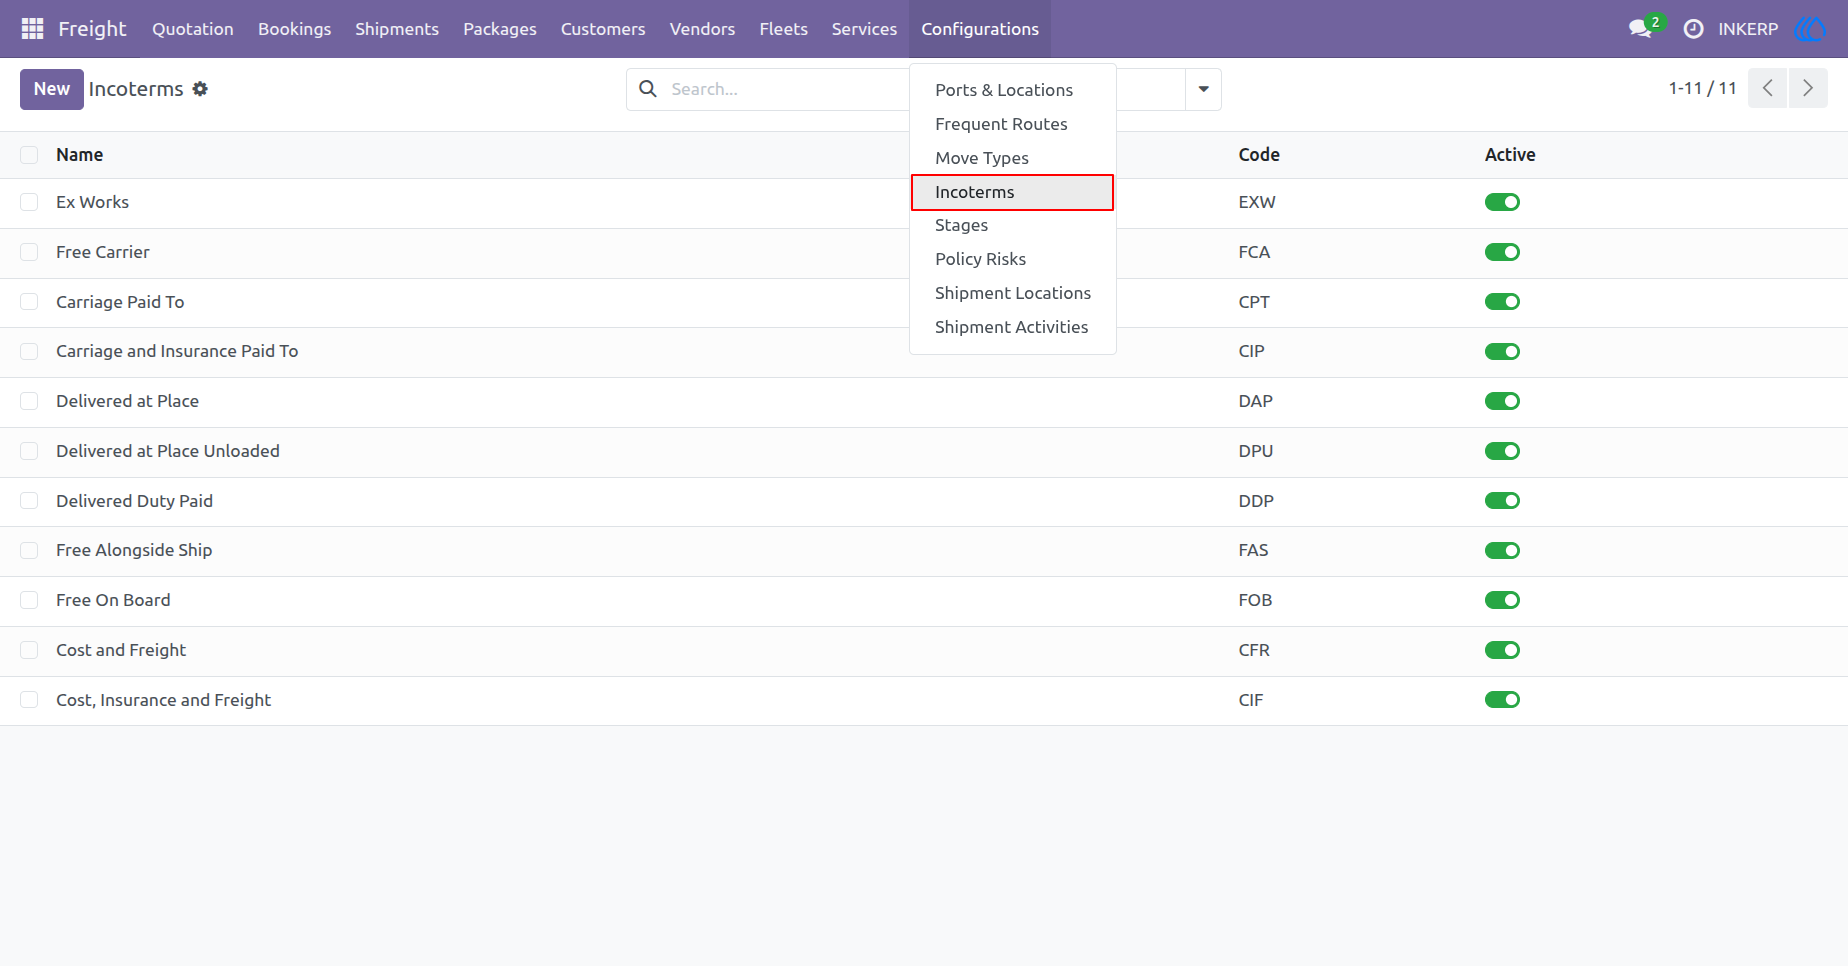This screenshot has width=1848, height=966.
Task: Toggle the search options dropdown arrow
Action: [1203, 89]
